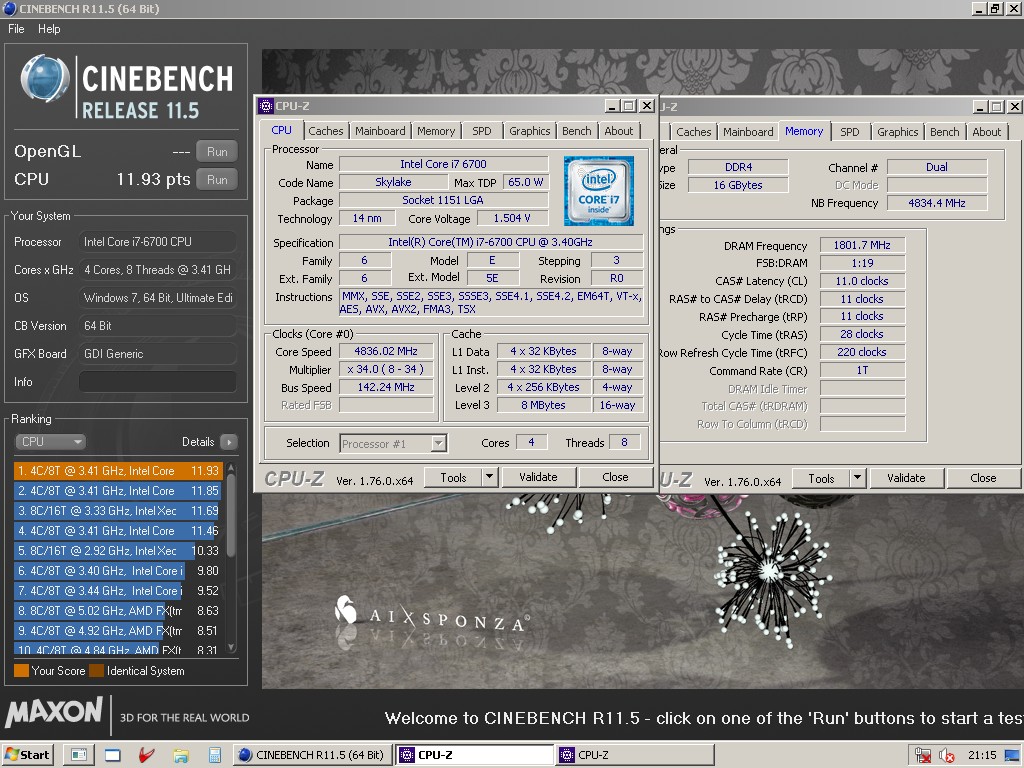The image size is (1024, 768).
Task: Switch to Graphics tab in front CPU-Z
Action: (x=530, y=131)
